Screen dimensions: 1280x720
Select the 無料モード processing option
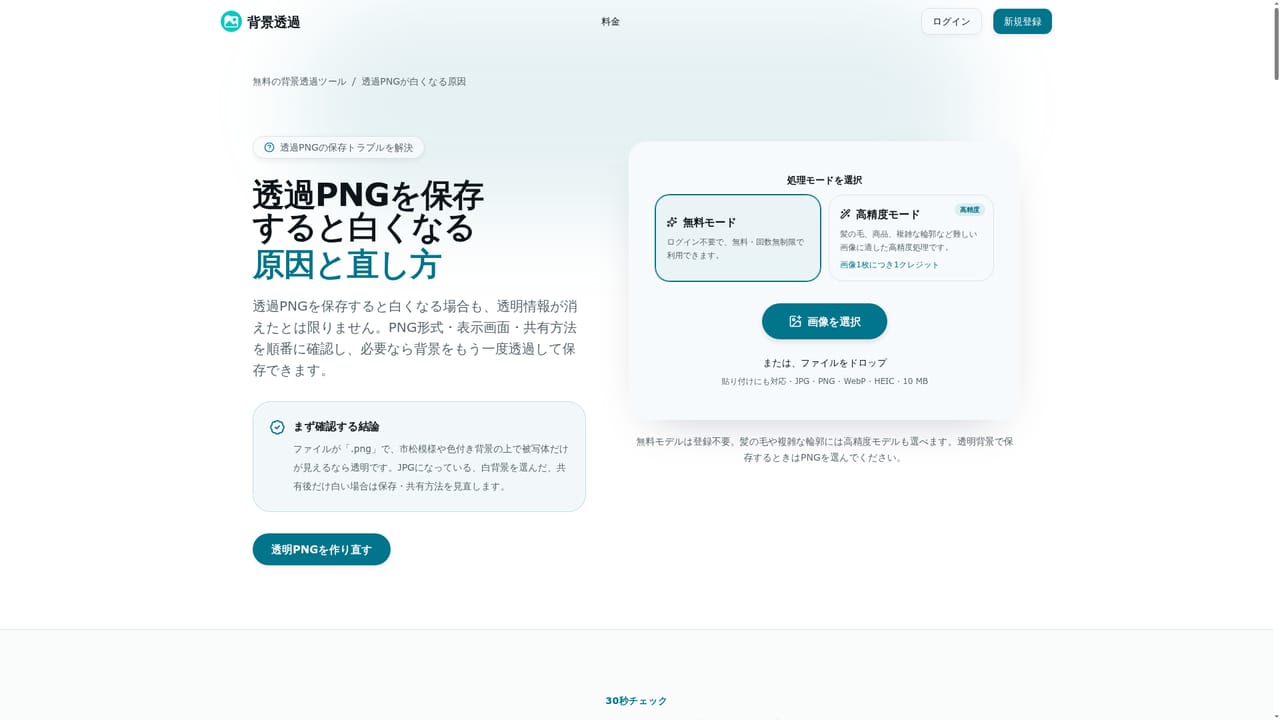click(x=738, y=238)
